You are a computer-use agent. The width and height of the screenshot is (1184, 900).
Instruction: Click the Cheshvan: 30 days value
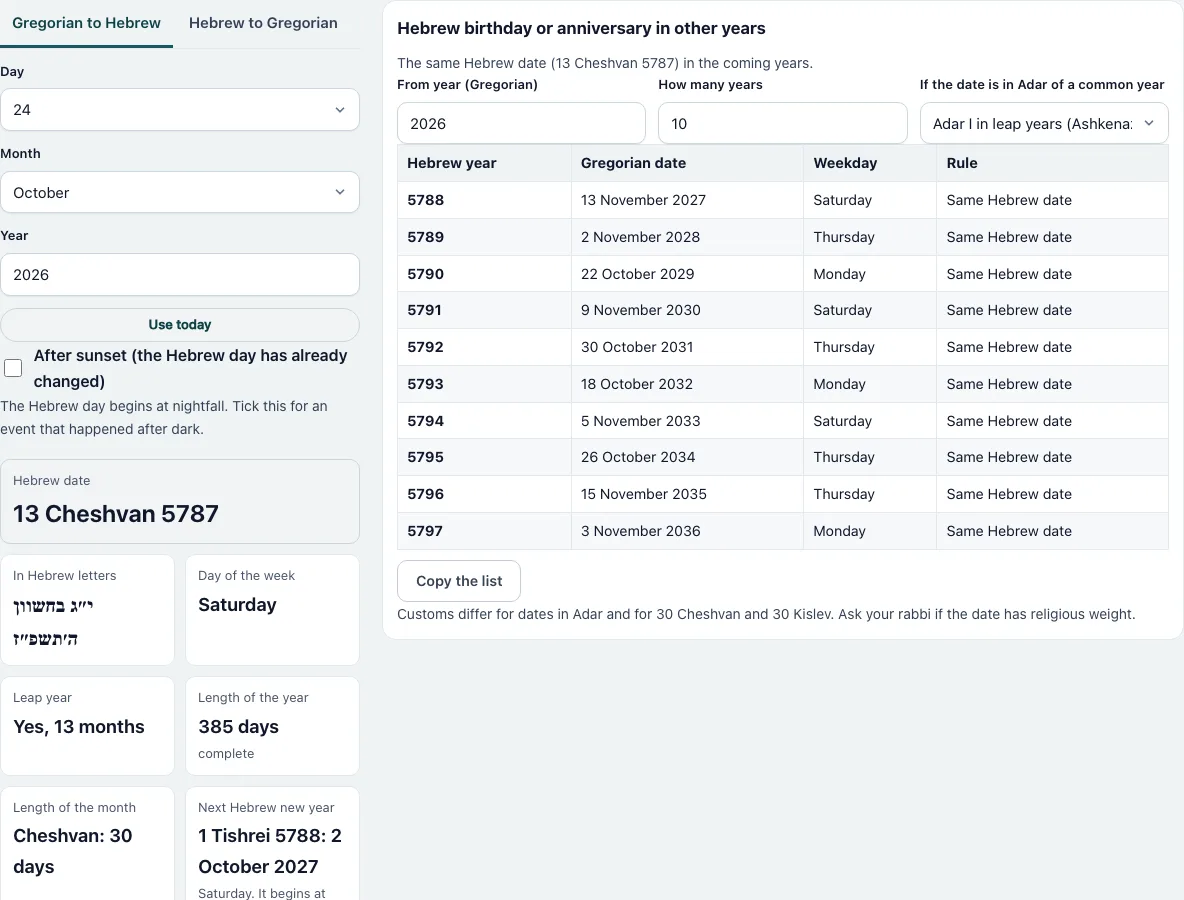pyautogui.click(x=72, y=851)
